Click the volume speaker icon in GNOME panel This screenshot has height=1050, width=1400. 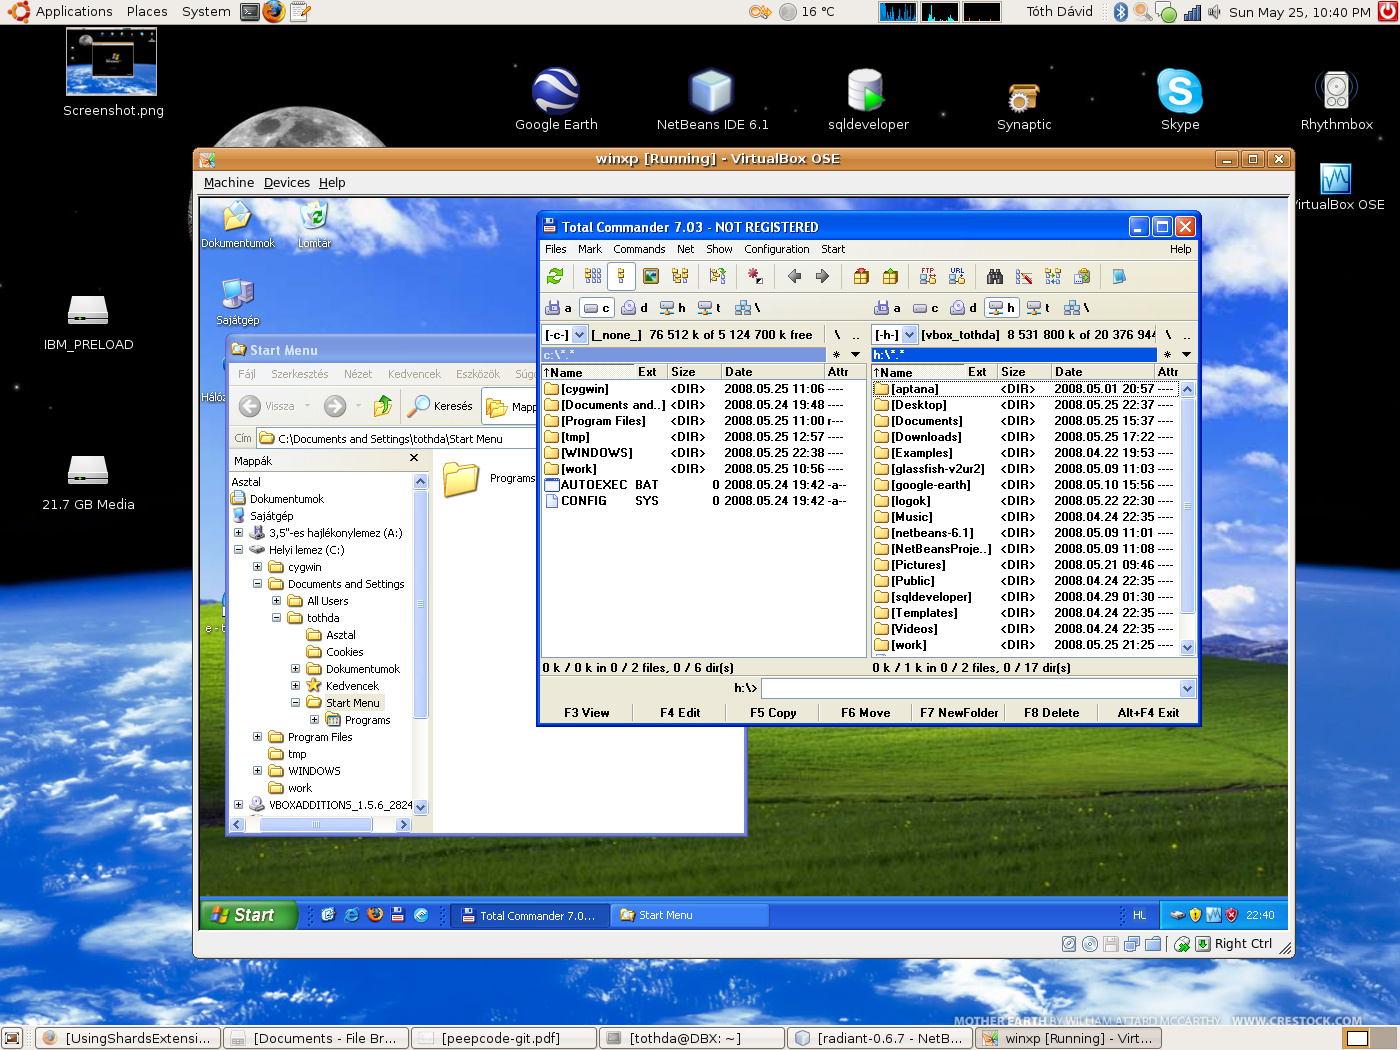coord(1214,12)
